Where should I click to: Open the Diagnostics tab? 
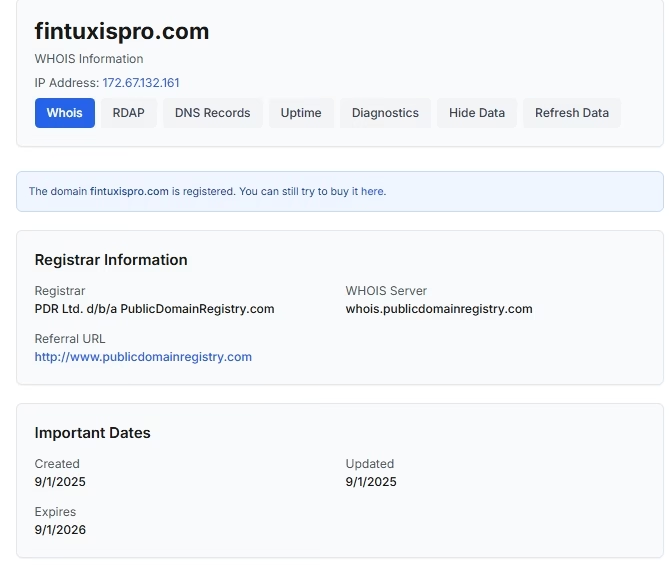(385, 113)
